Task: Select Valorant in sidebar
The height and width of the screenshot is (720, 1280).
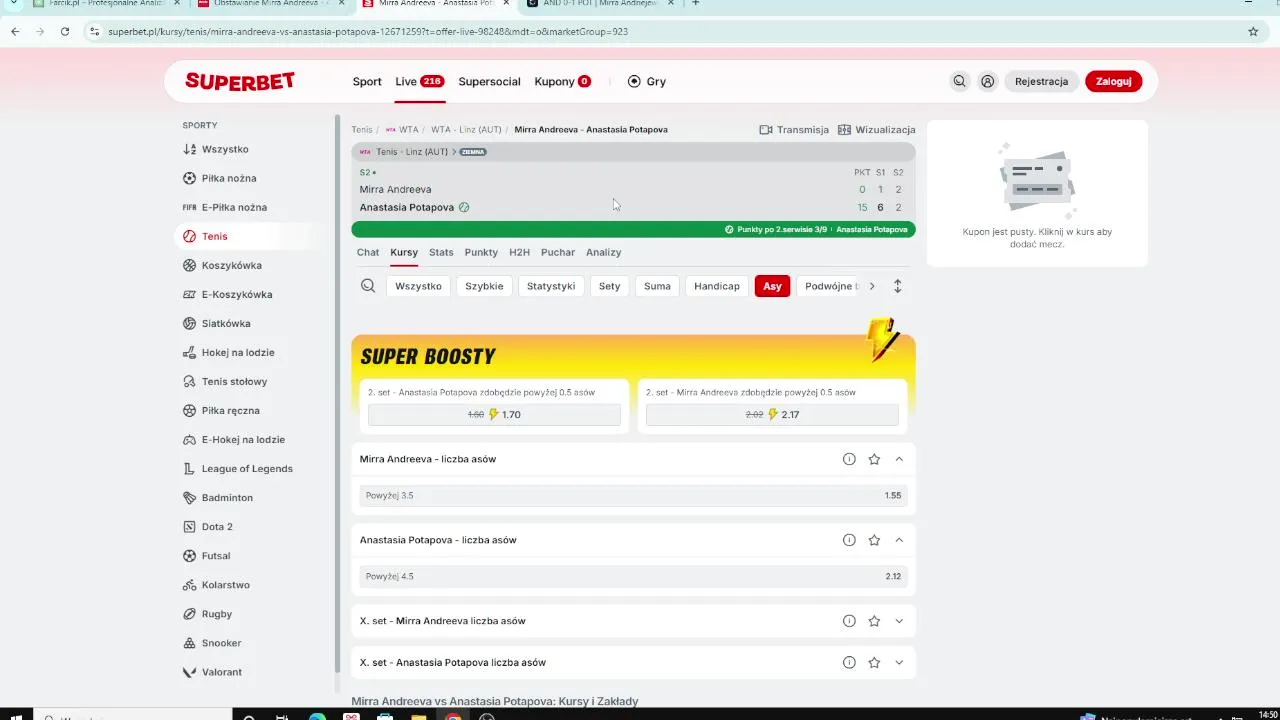Action: (212, 671)
